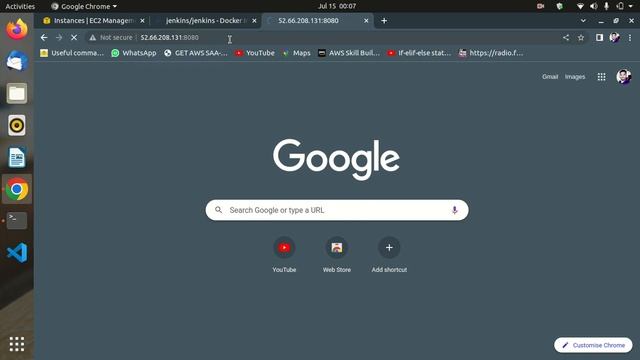This screenshot has width=640, height=360.
Task: Open Gmail link
Action: [550, 77]
